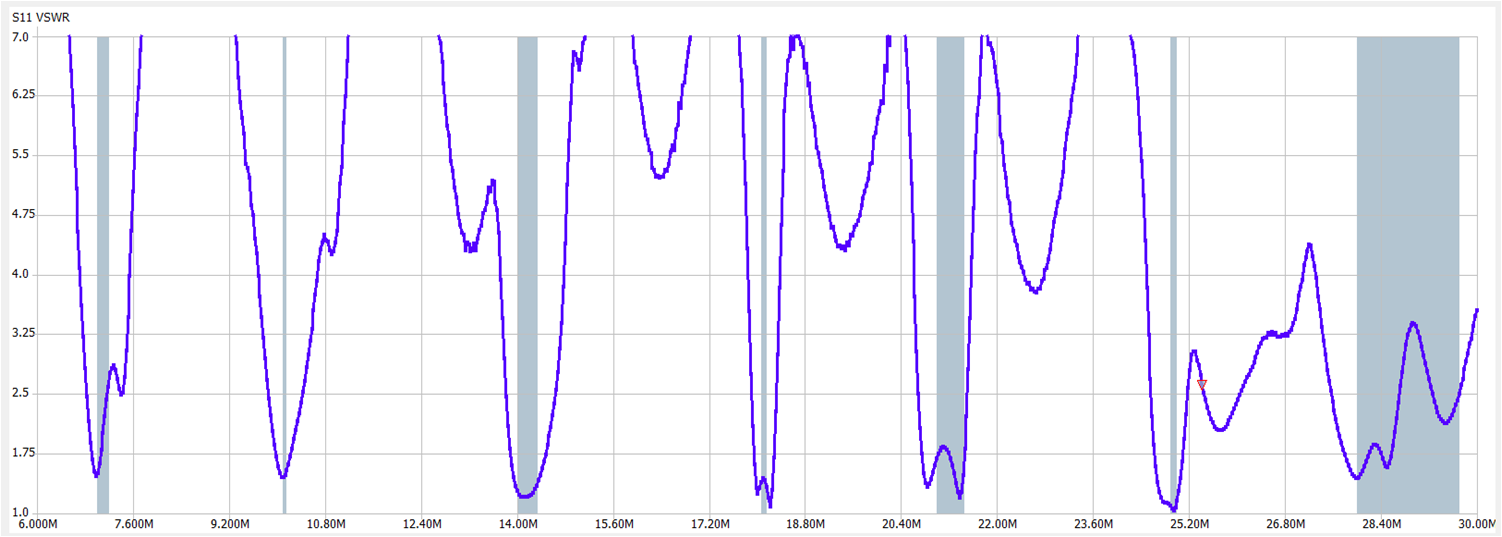The width and height of the screenshot is (1502, 537).
Task: Click the 4.0 Y-axis label
Action: click(19, 274)
